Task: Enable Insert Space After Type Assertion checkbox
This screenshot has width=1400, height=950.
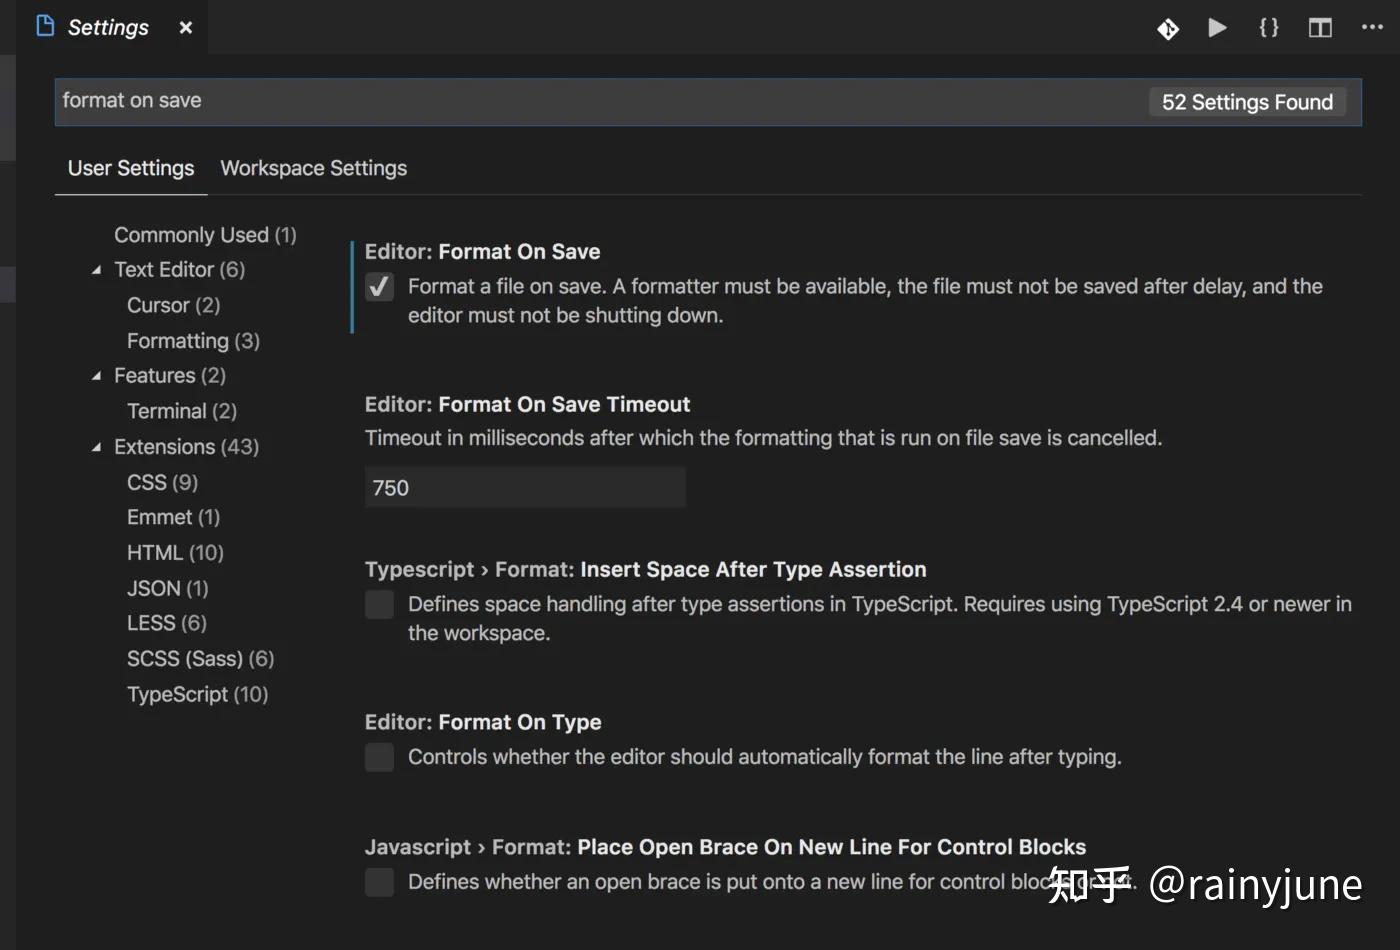Action: [x=380, y=604]
